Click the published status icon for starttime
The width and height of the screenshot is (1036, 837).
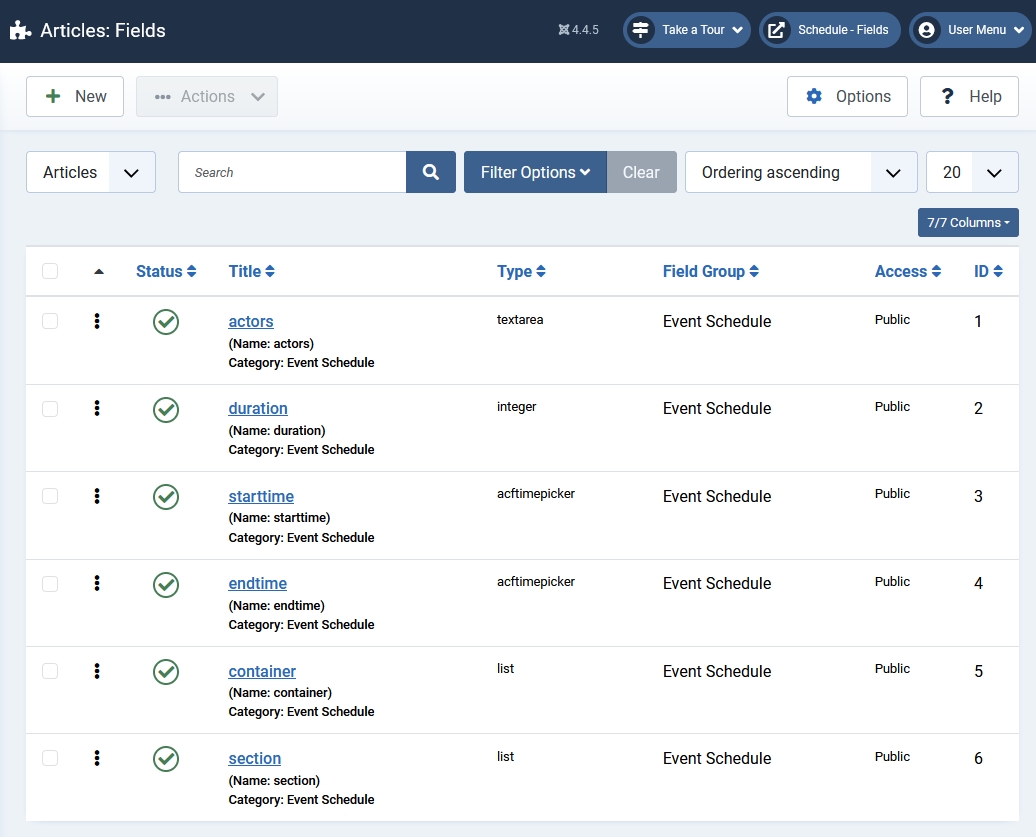(166, 497)
